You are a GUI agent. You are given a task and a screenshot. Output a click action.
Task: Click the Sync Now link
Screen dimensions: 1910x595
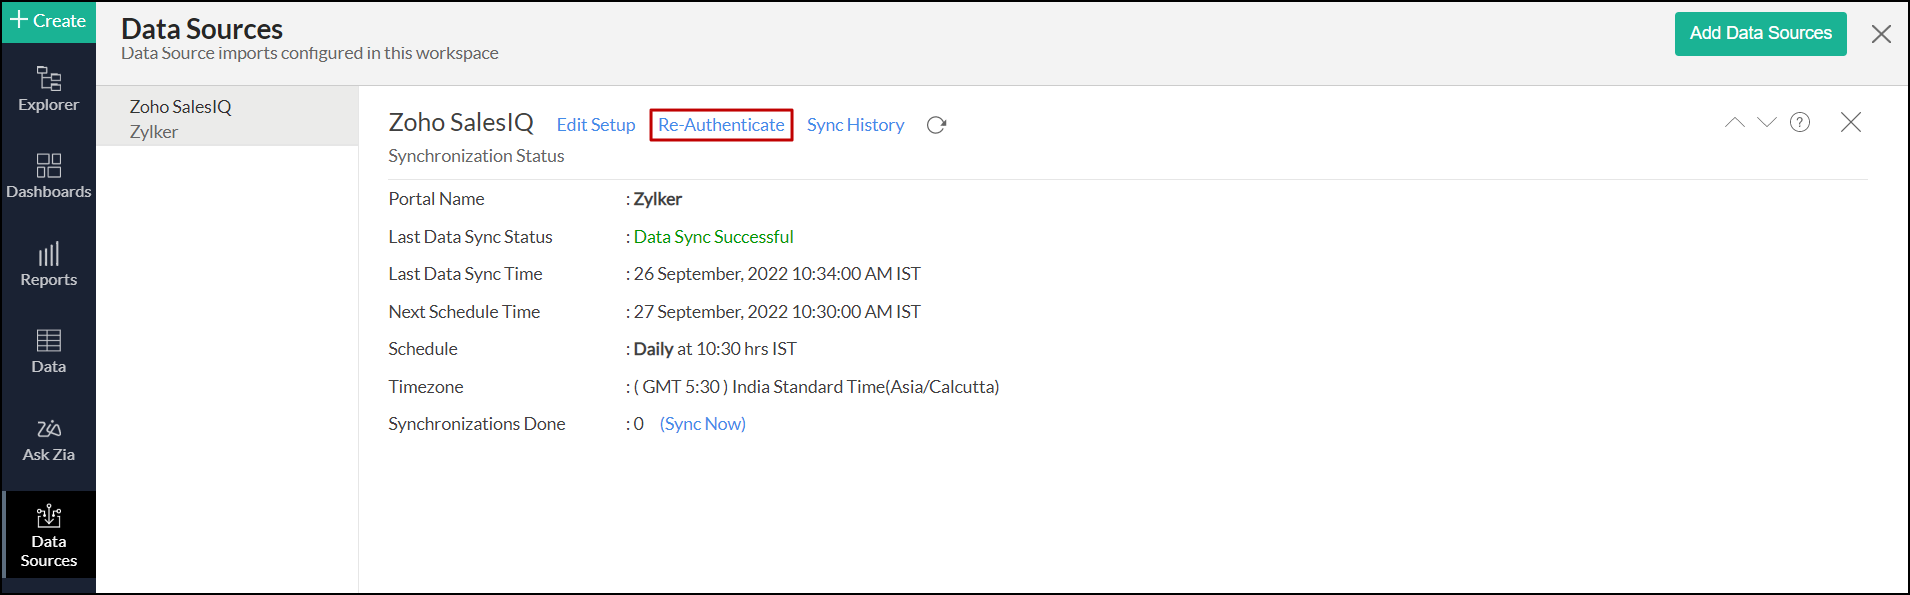[x=703, y=424]
